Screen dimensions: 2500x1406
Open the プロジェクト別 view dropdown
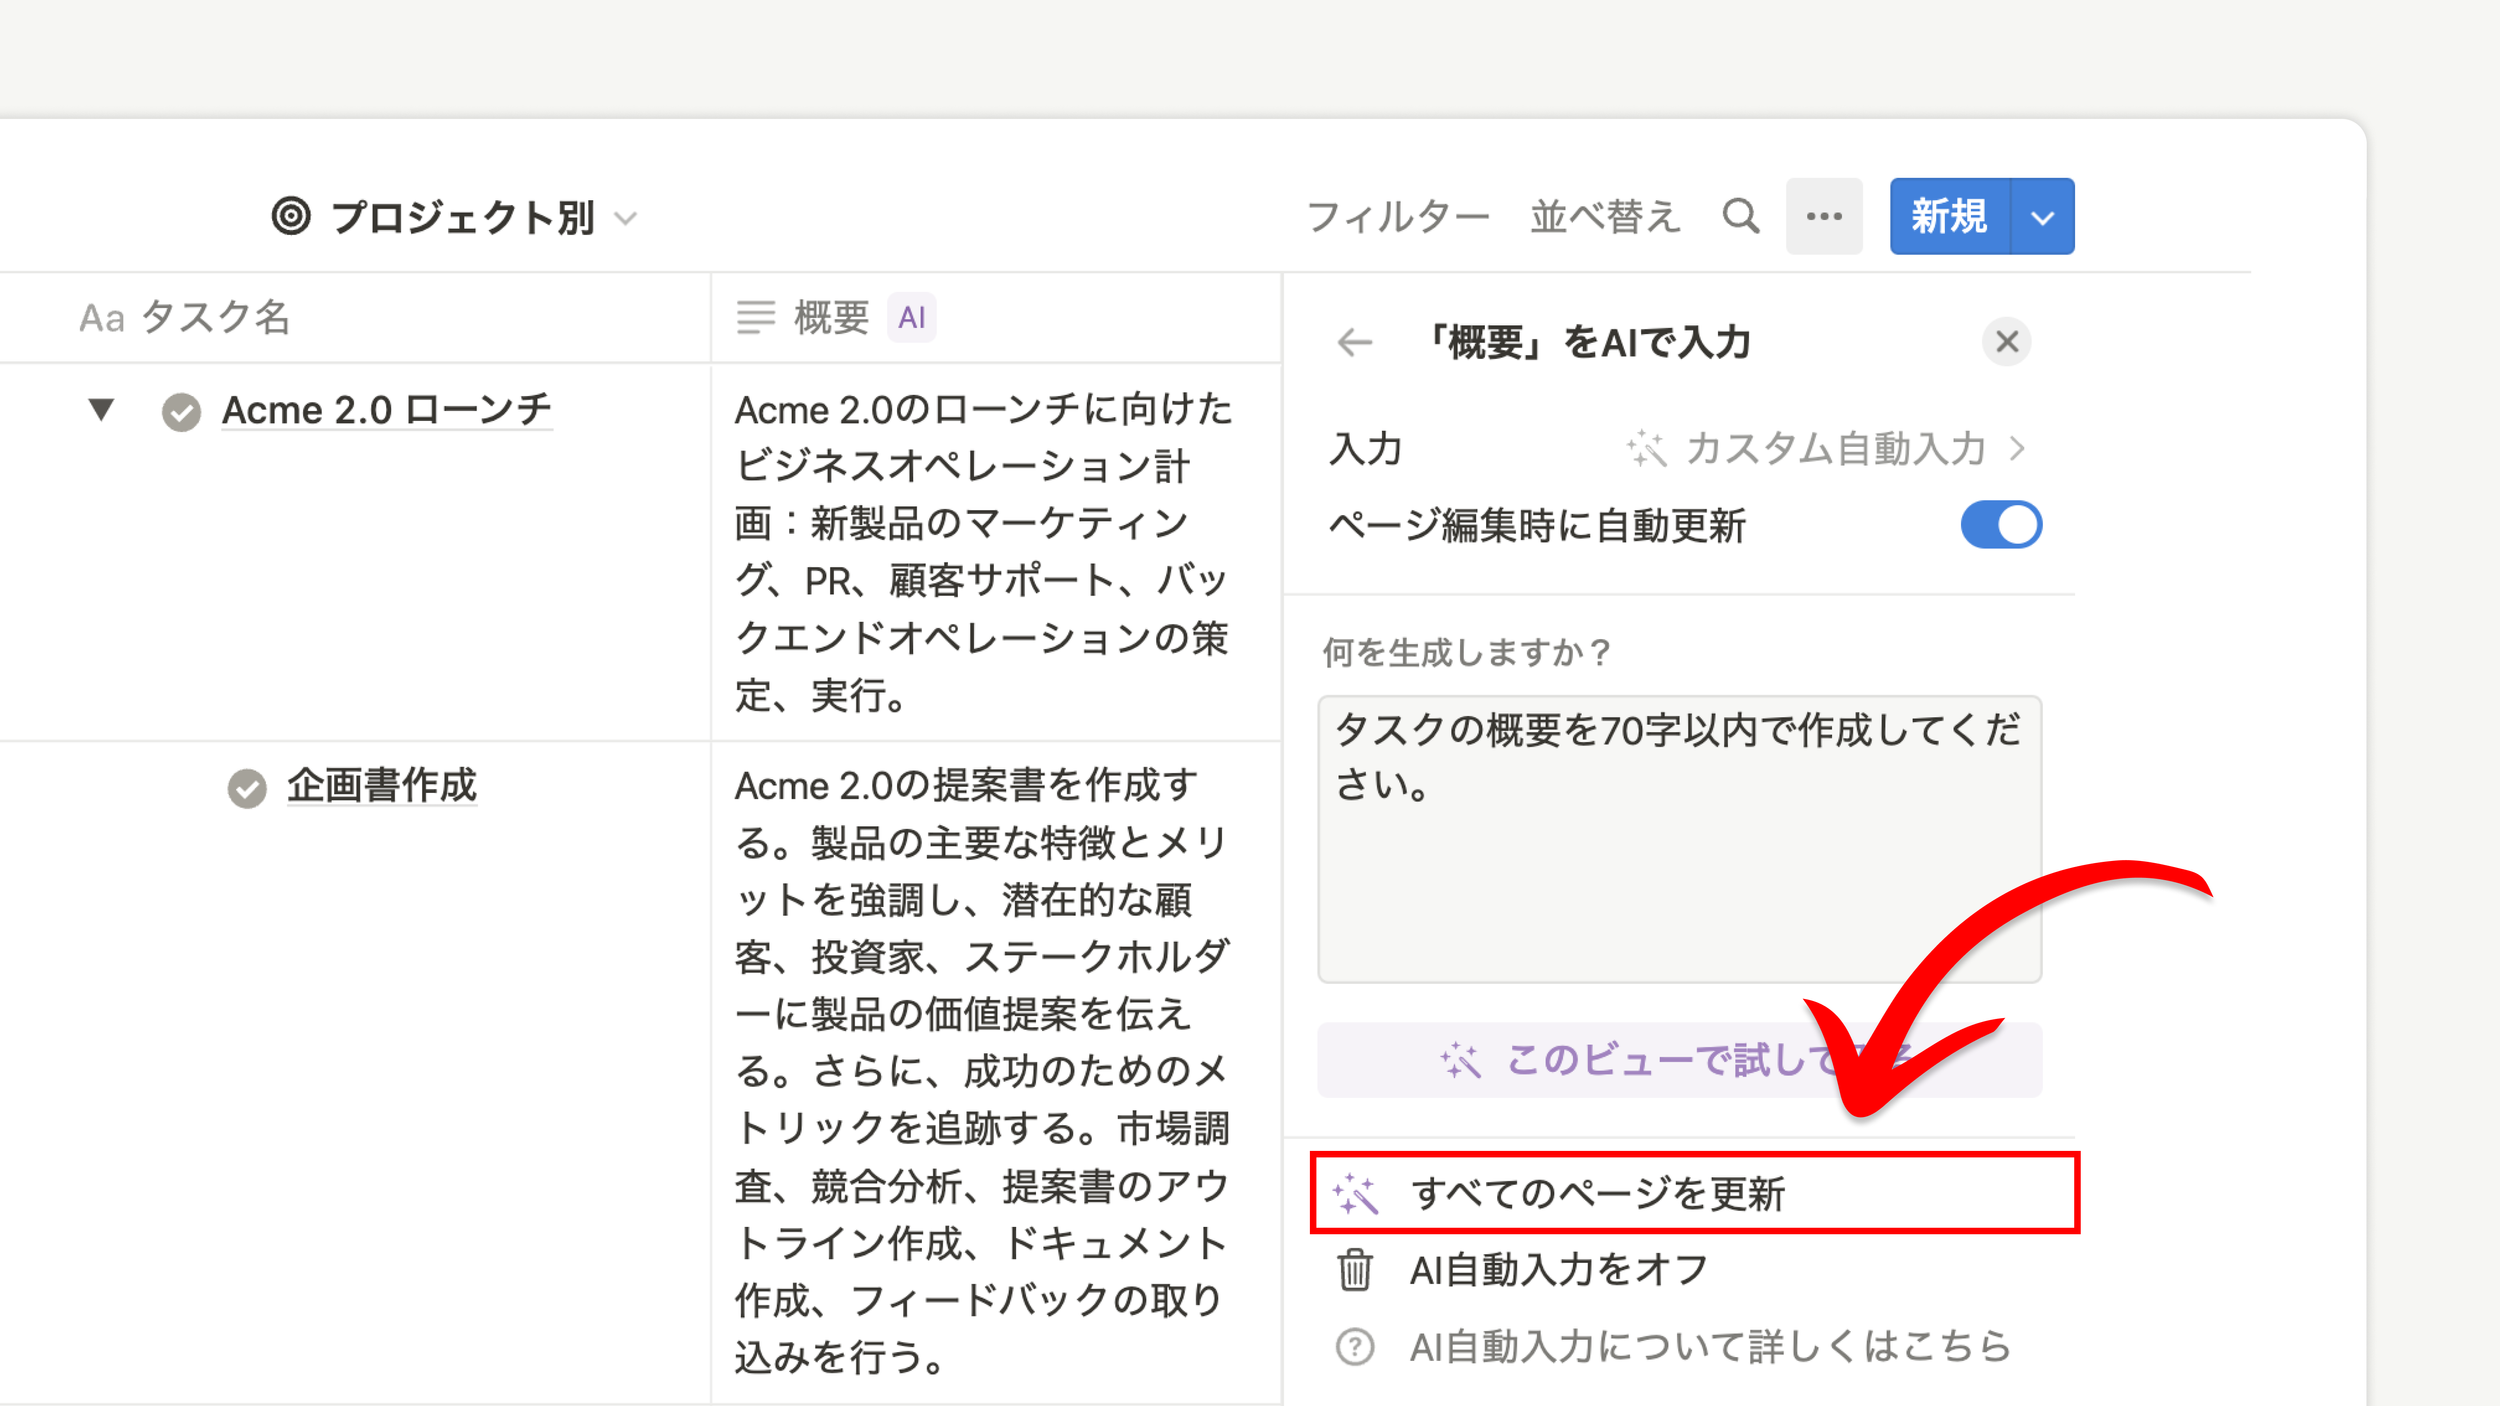(626, 218)
